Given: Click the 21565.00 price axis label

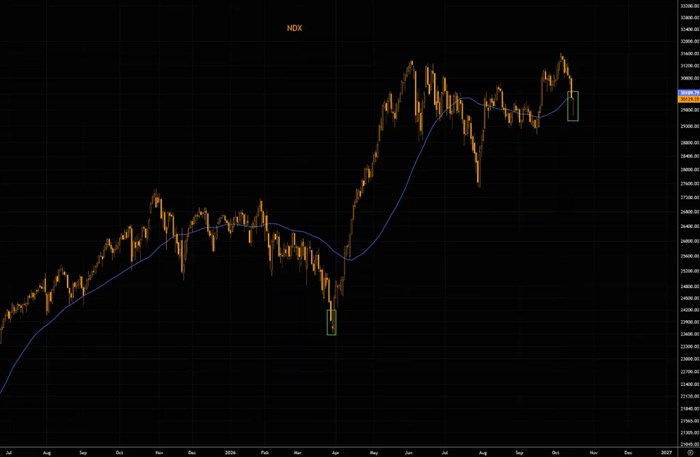Looking at the screenshot, I should [x=689, y=421].
